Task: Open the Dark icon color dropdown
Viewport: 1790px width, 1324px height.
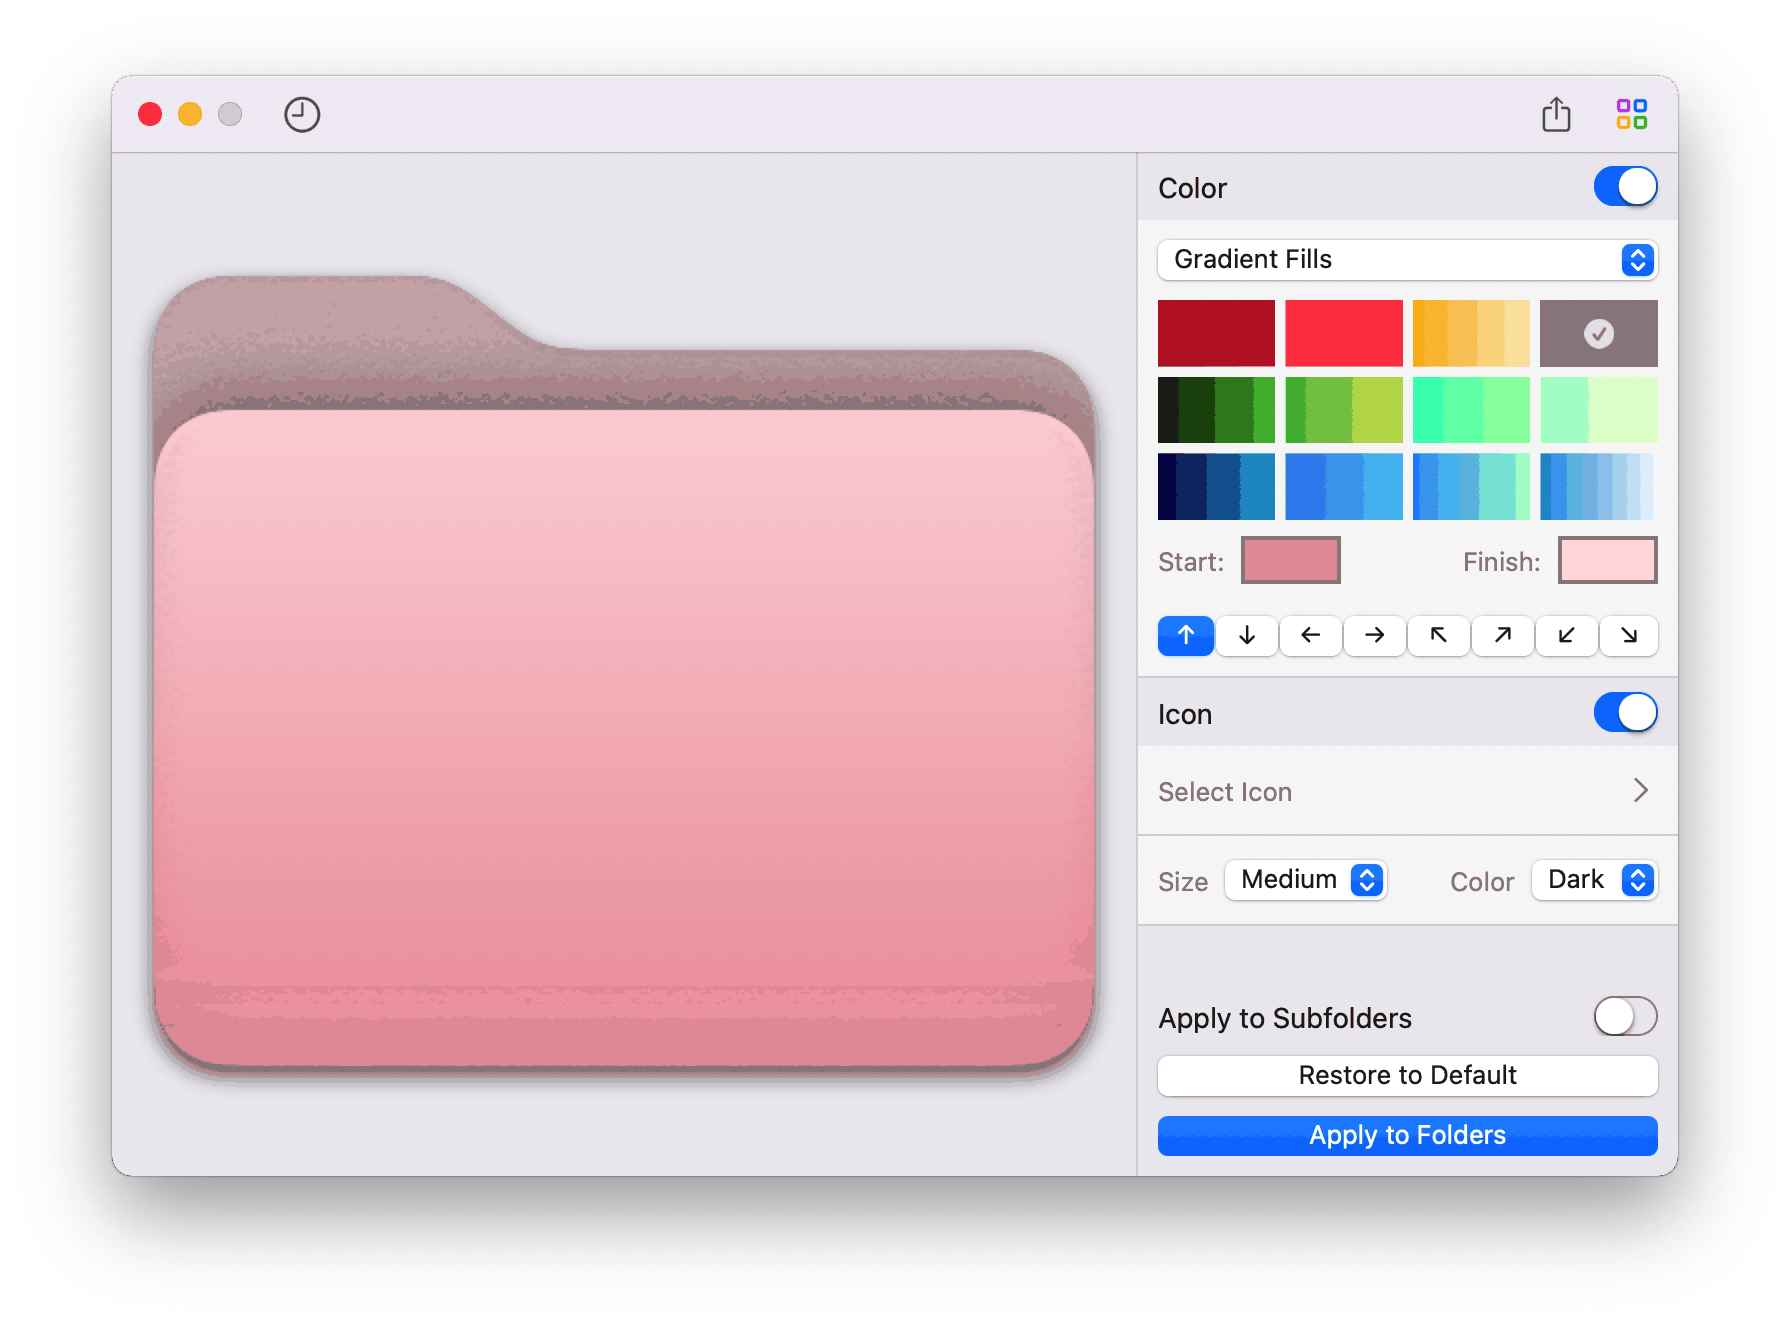Action: 1595,880
